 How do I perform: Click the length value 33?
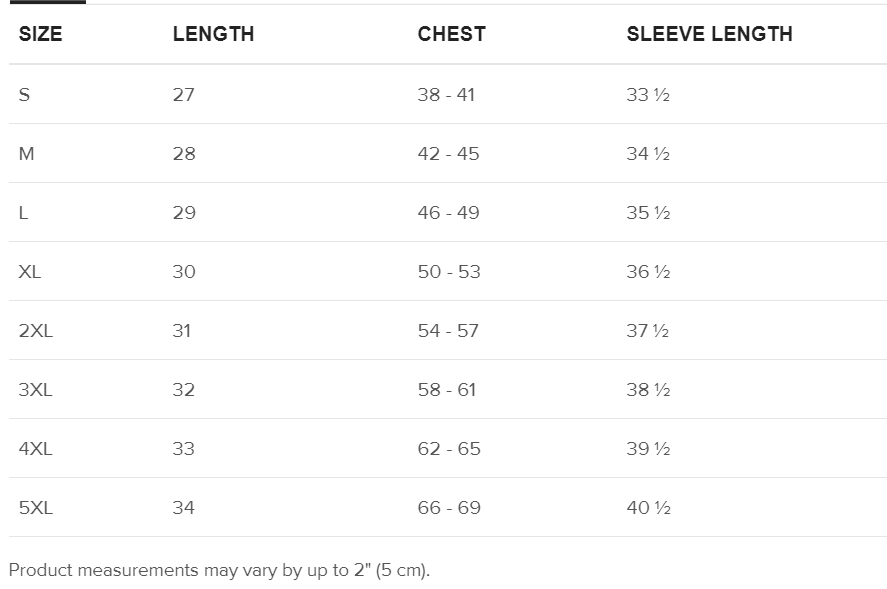click(183, 449)
